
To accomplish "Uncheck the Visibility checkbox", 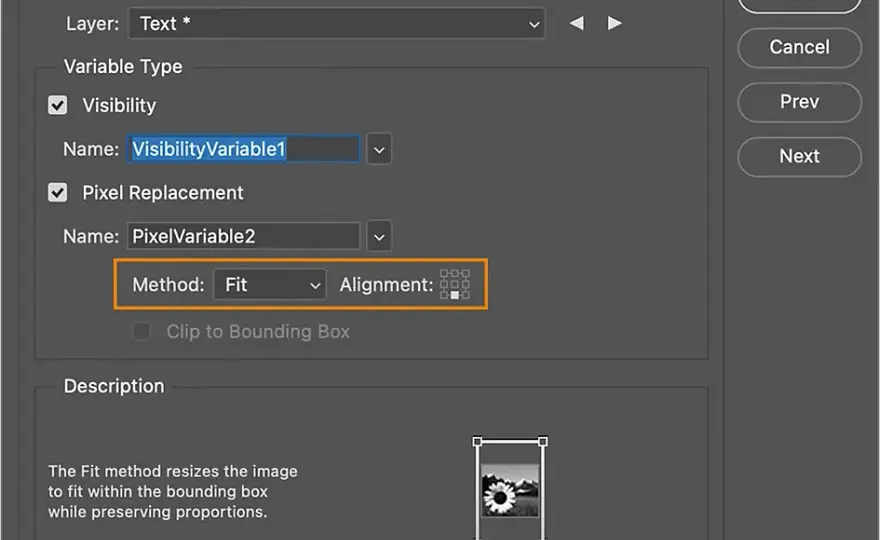I will point(57,105).
